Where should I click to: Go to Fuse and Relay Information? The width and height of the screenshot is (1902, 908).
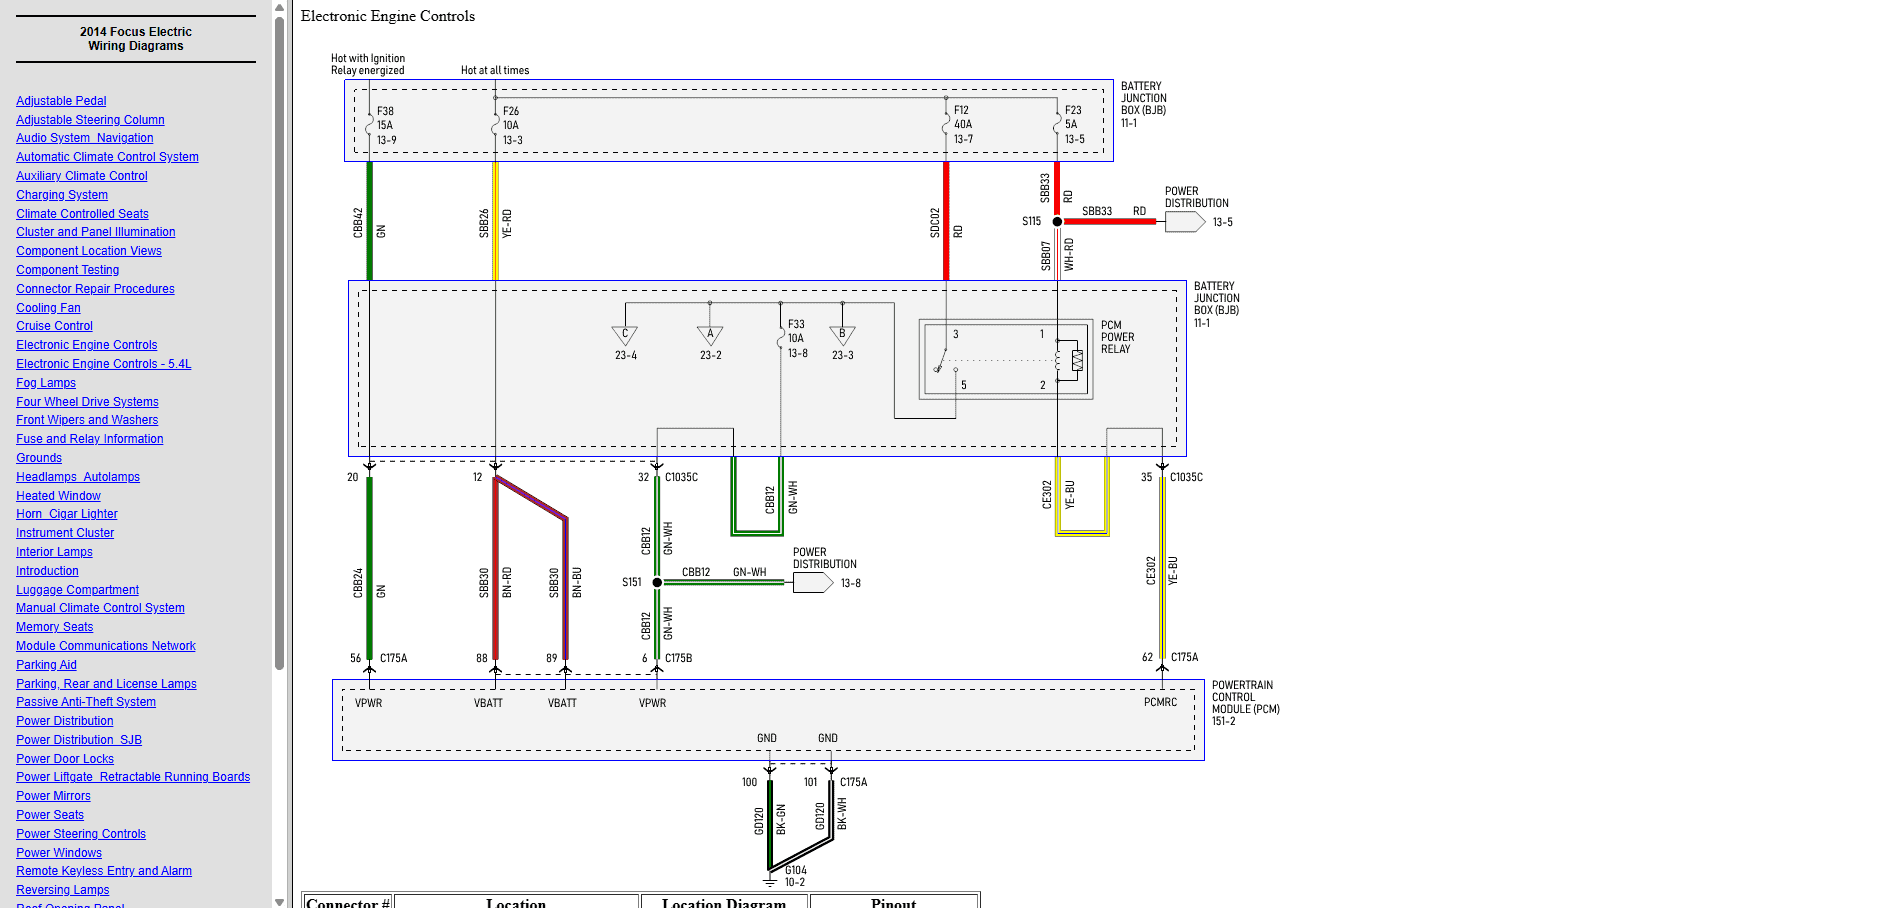point(89,439)
